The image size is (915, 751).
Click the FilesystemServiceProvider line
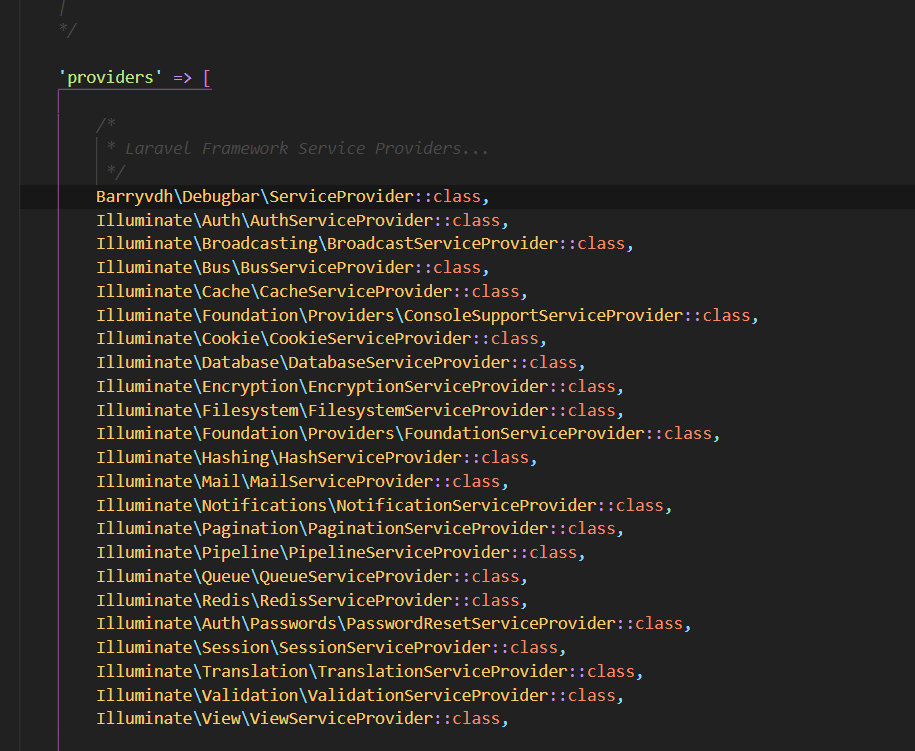(x=360, y=411)
